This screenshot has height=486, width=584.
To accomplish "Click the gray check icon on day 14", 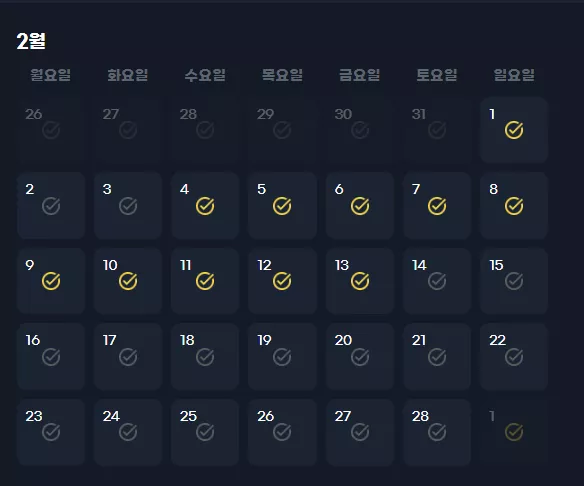I will (x=437, y=281).
